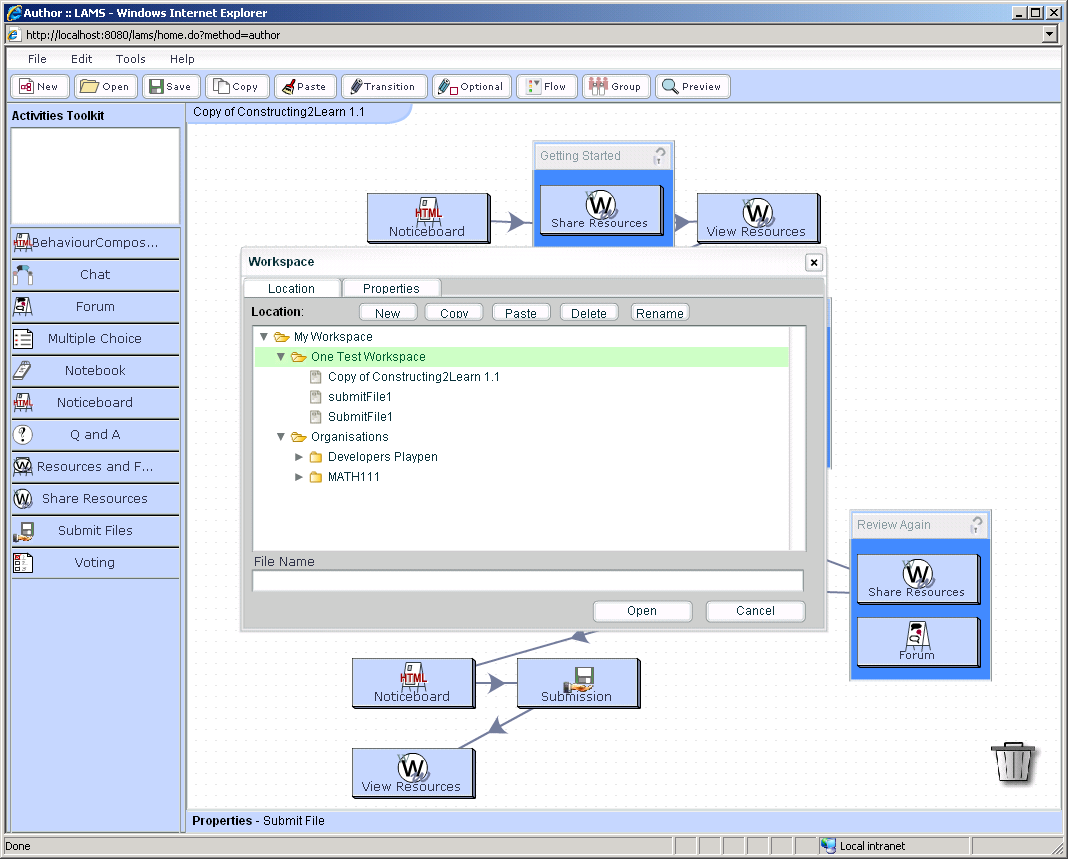Click the Transition toolbar button
The width and height of the screenshot is (1068, 859).
pyautogui.click(x=384, y=87)
